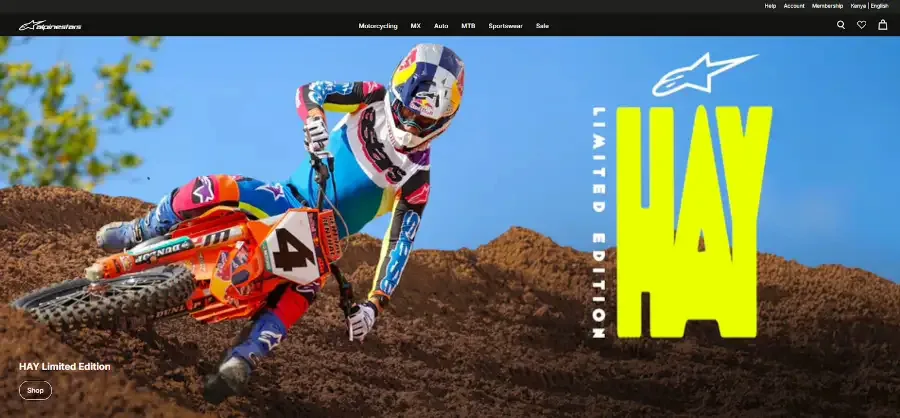
Task: Click the HAY Limited Edition hero banner
Action: (450, 227)
